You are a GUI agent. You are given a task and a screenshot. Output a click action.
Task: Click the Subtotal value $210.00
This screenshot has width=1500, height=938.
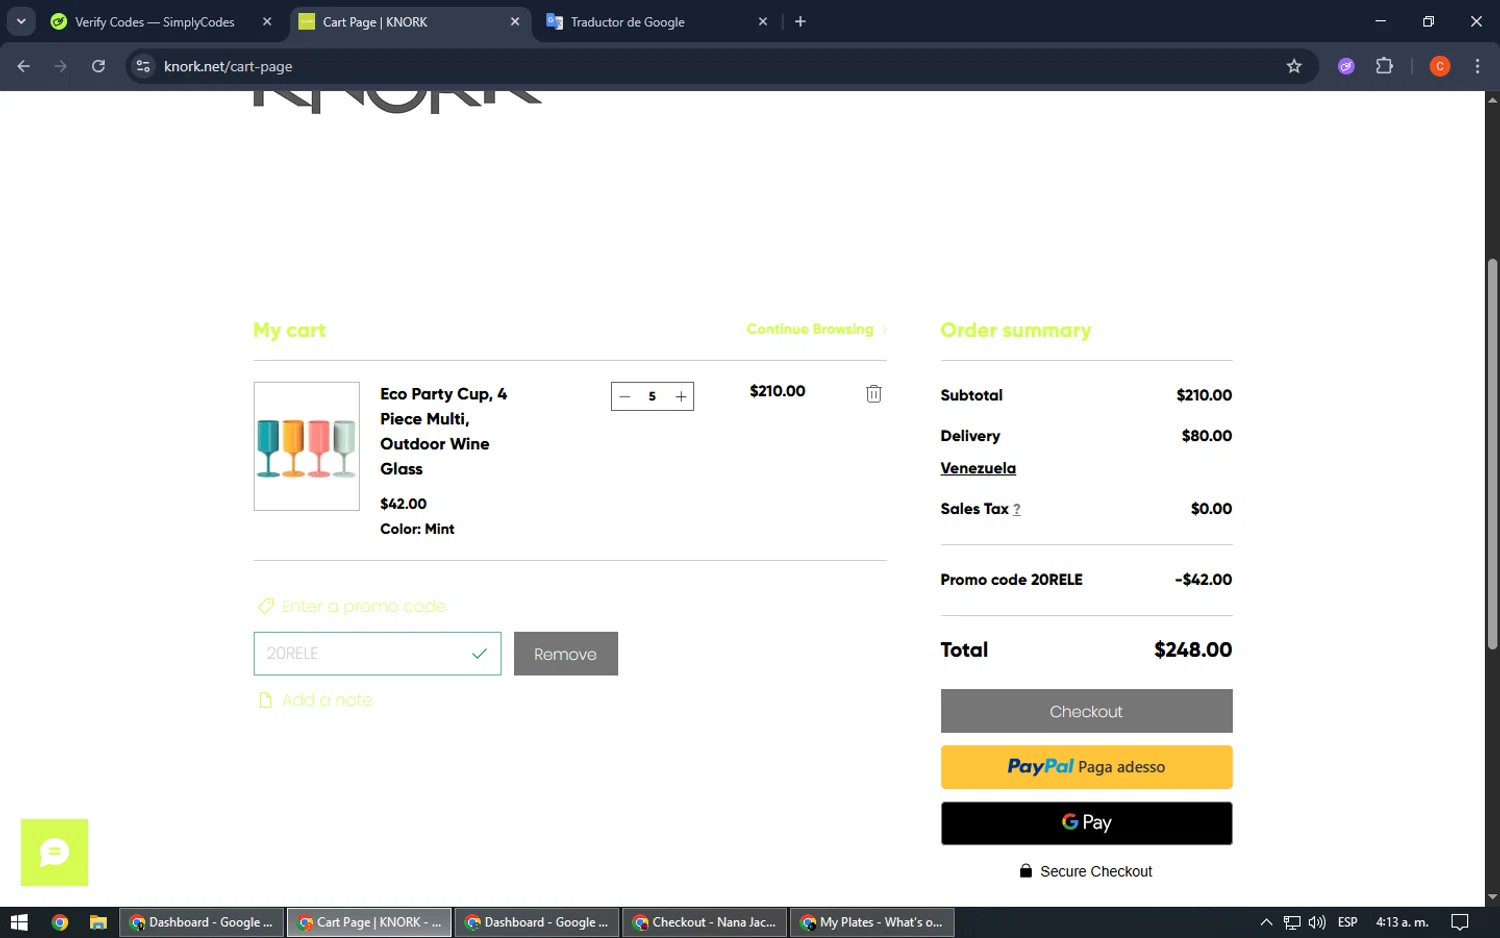point(1204,395)
